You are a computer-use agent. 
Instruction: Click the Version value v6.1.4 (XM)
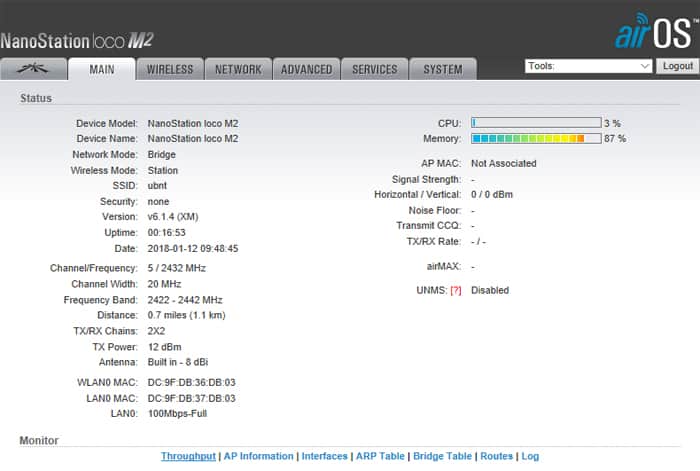point(173,217)
